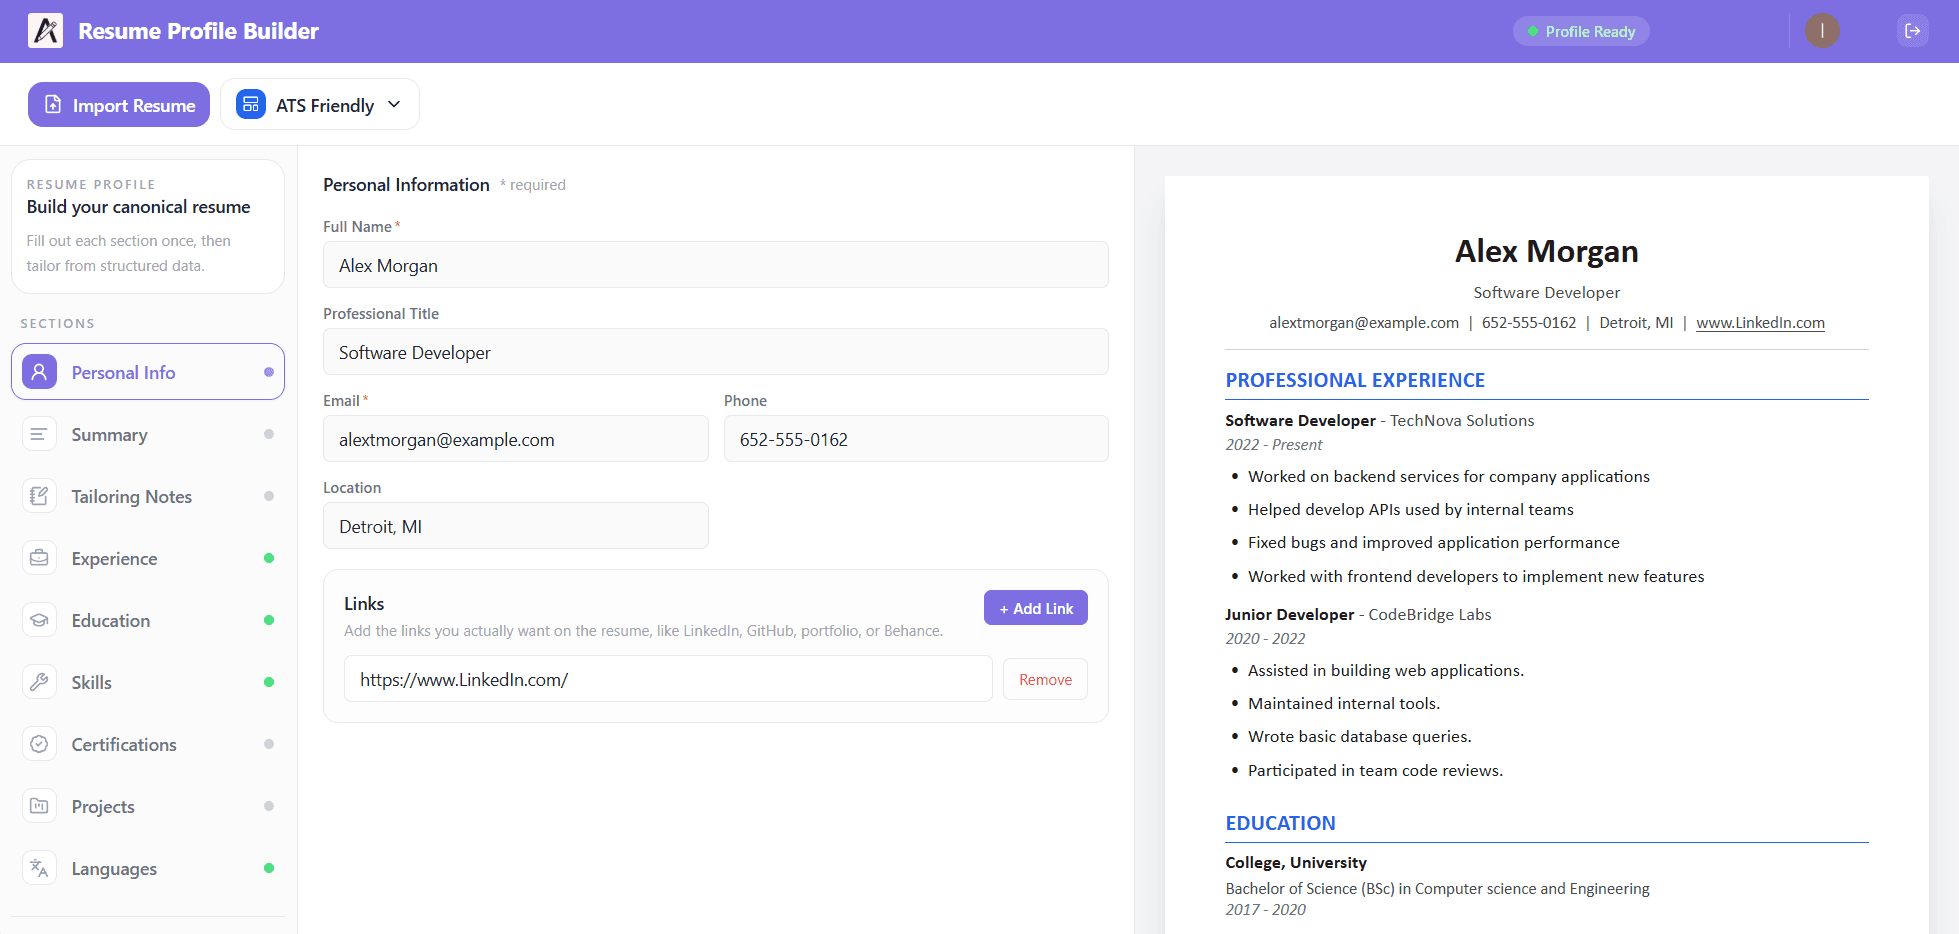
Task: Click the Resume Profile Builder logo
Action: tap(172, 30)
